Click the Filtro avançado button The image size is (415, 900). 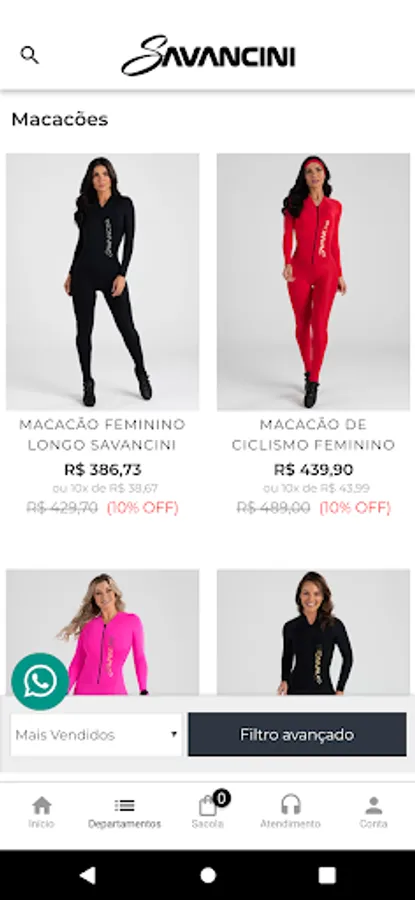coord(297,735)
